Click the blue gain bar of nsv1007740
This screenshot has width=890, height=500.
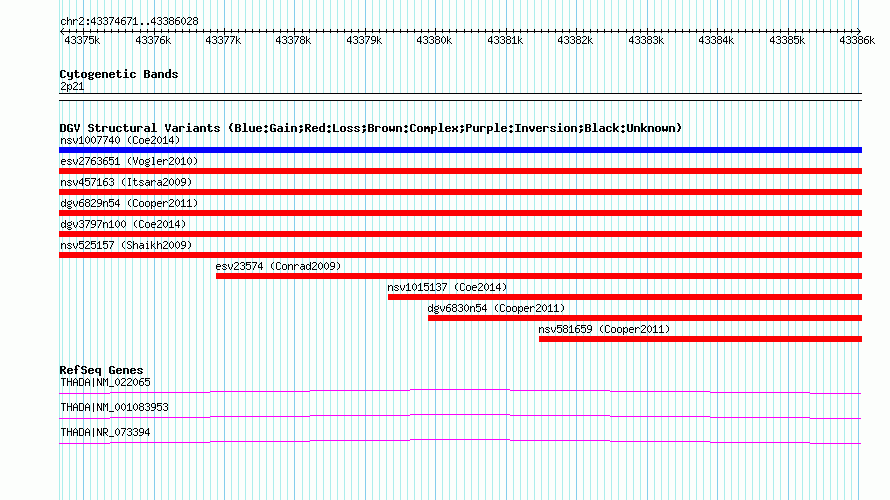click(460, 150)
